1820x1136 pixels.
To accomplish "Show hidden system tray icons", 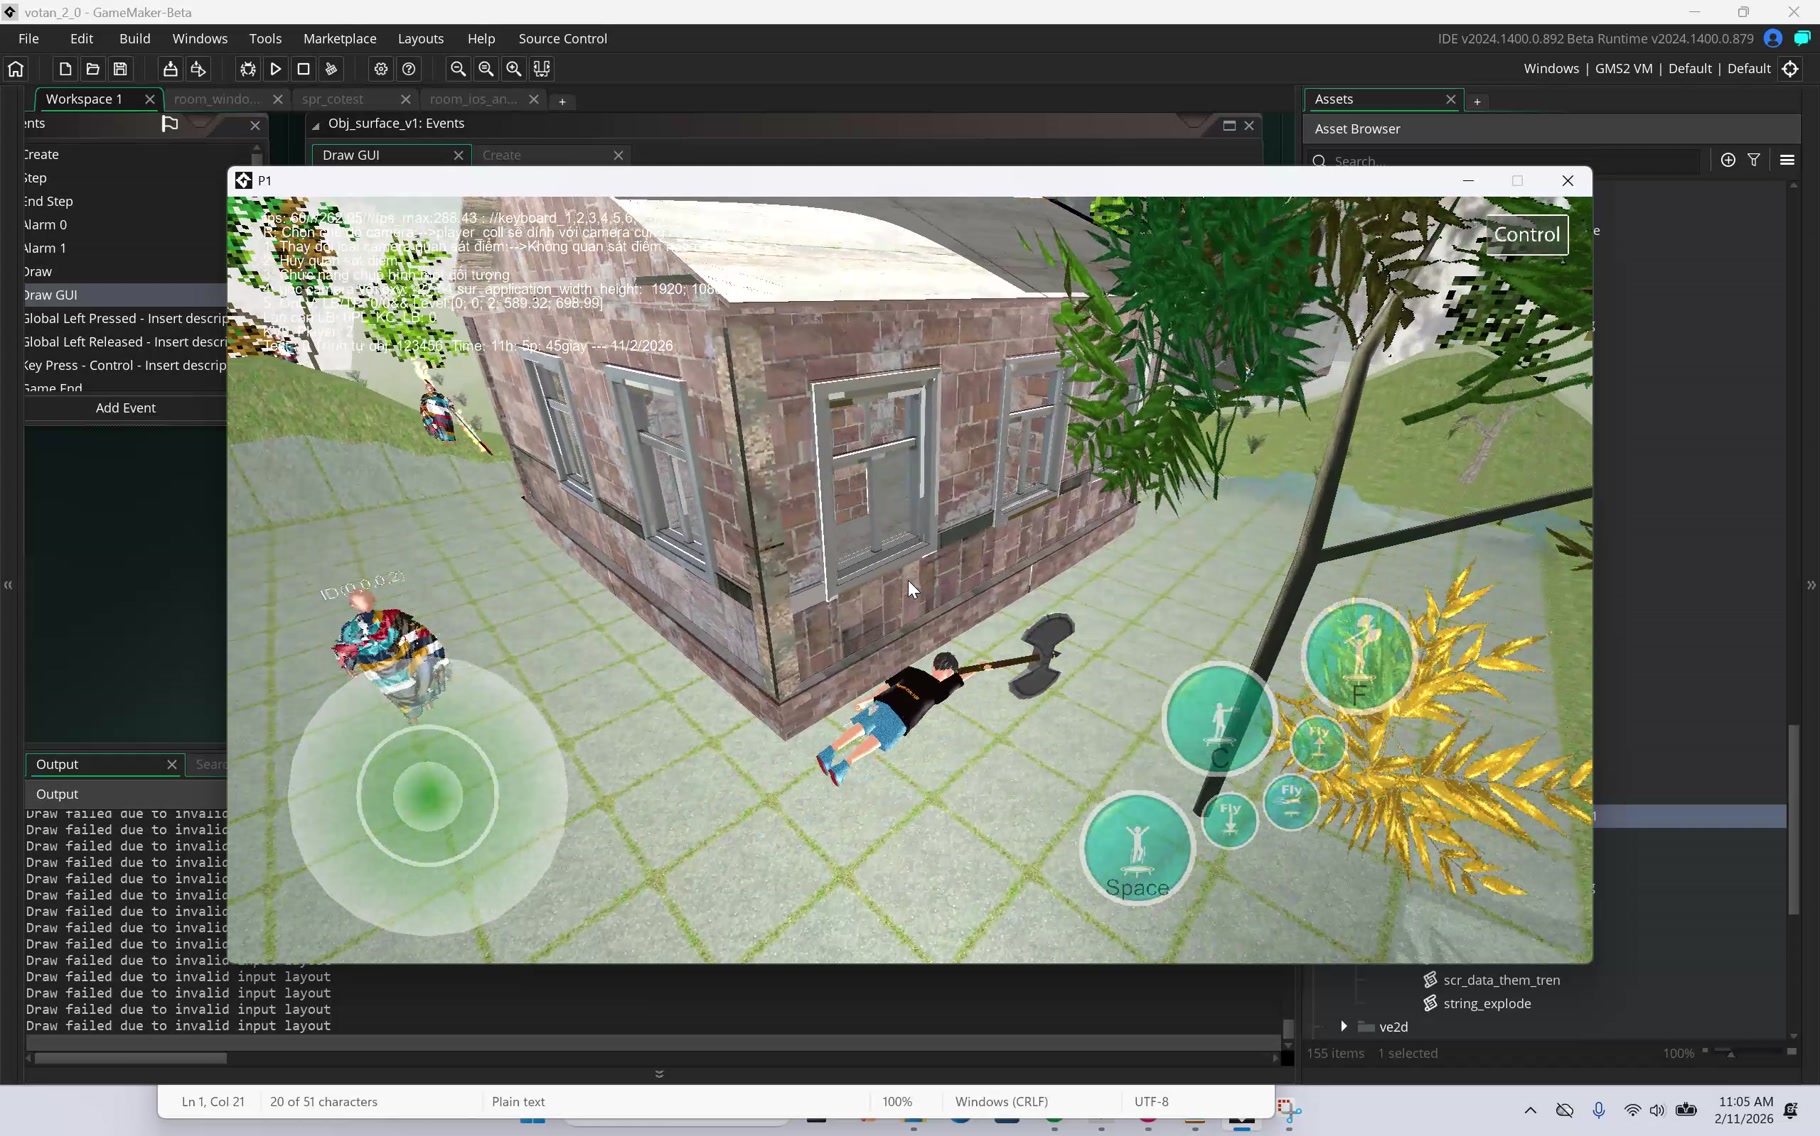I will point(1530,1110).
